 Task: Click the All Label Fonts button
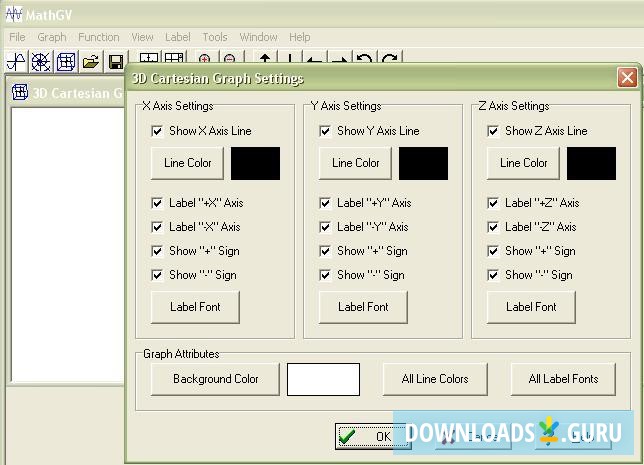click(x=563, y=379)
